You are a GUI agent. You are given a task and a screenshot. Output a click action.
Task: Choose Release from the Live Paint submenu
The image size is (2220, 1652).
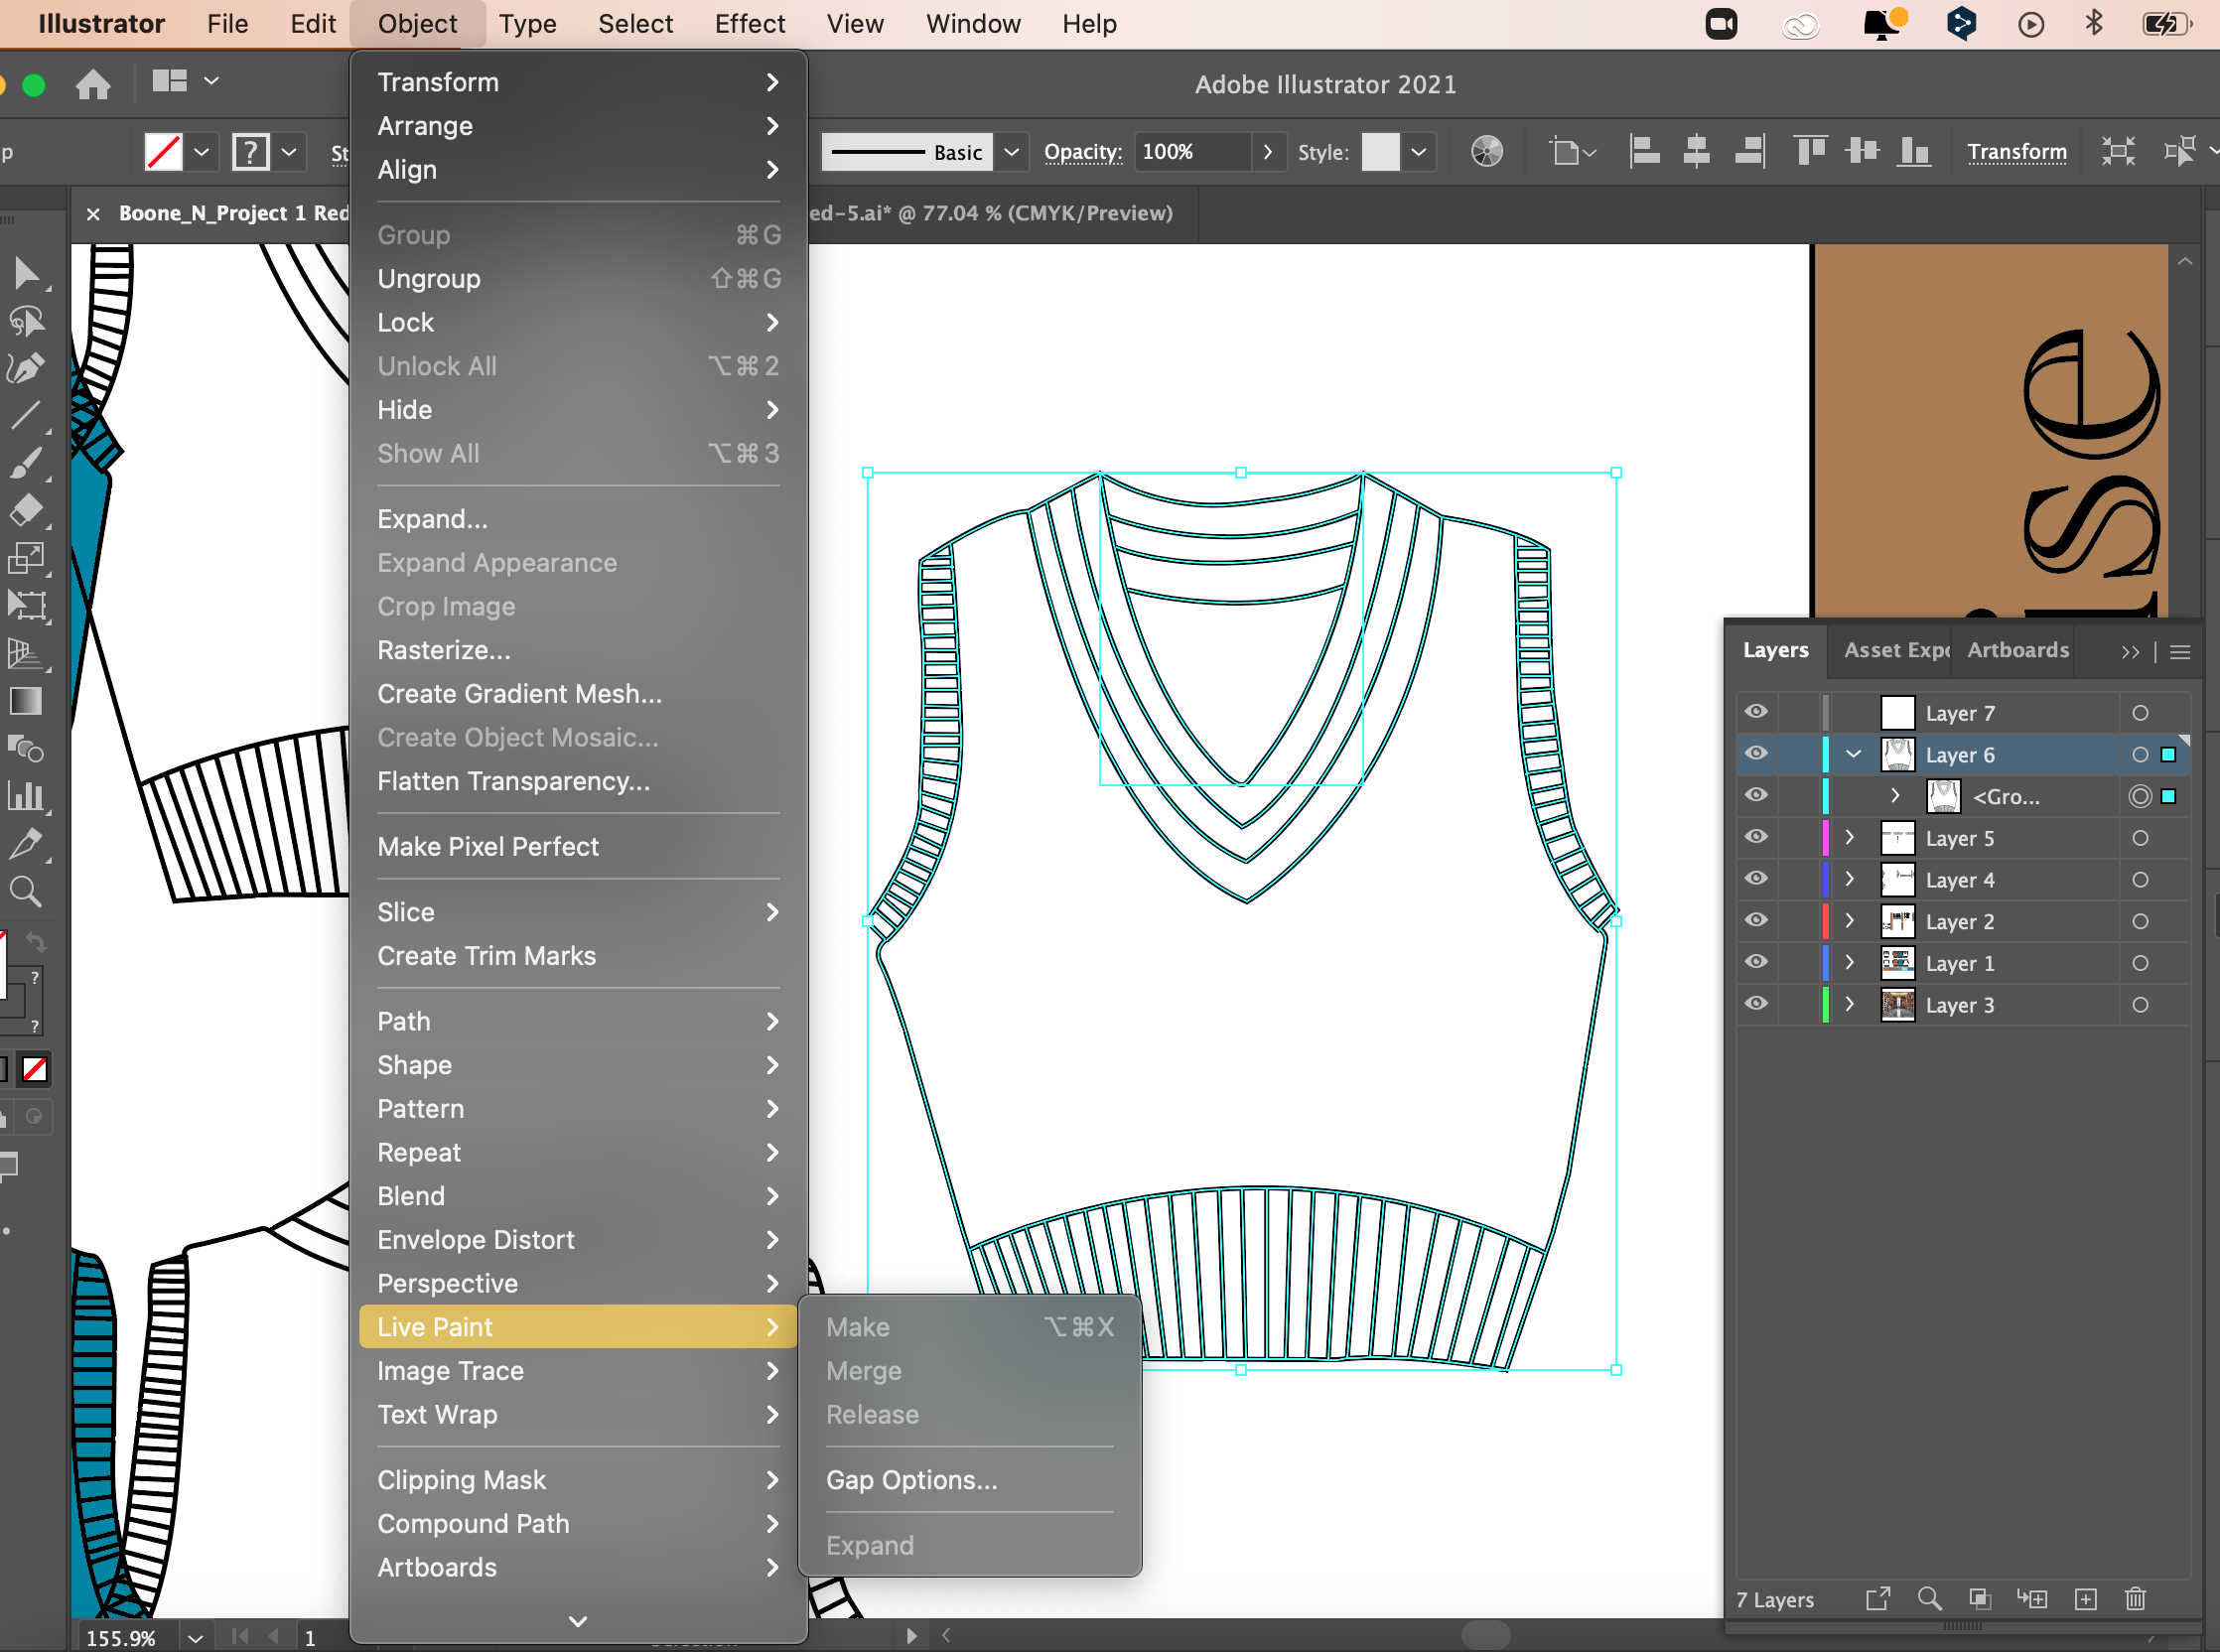coord(871,1414)
